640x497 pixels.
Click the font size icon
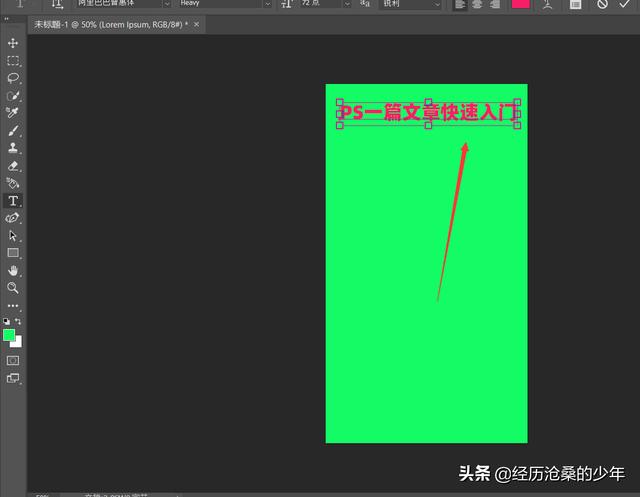[287, 4]
